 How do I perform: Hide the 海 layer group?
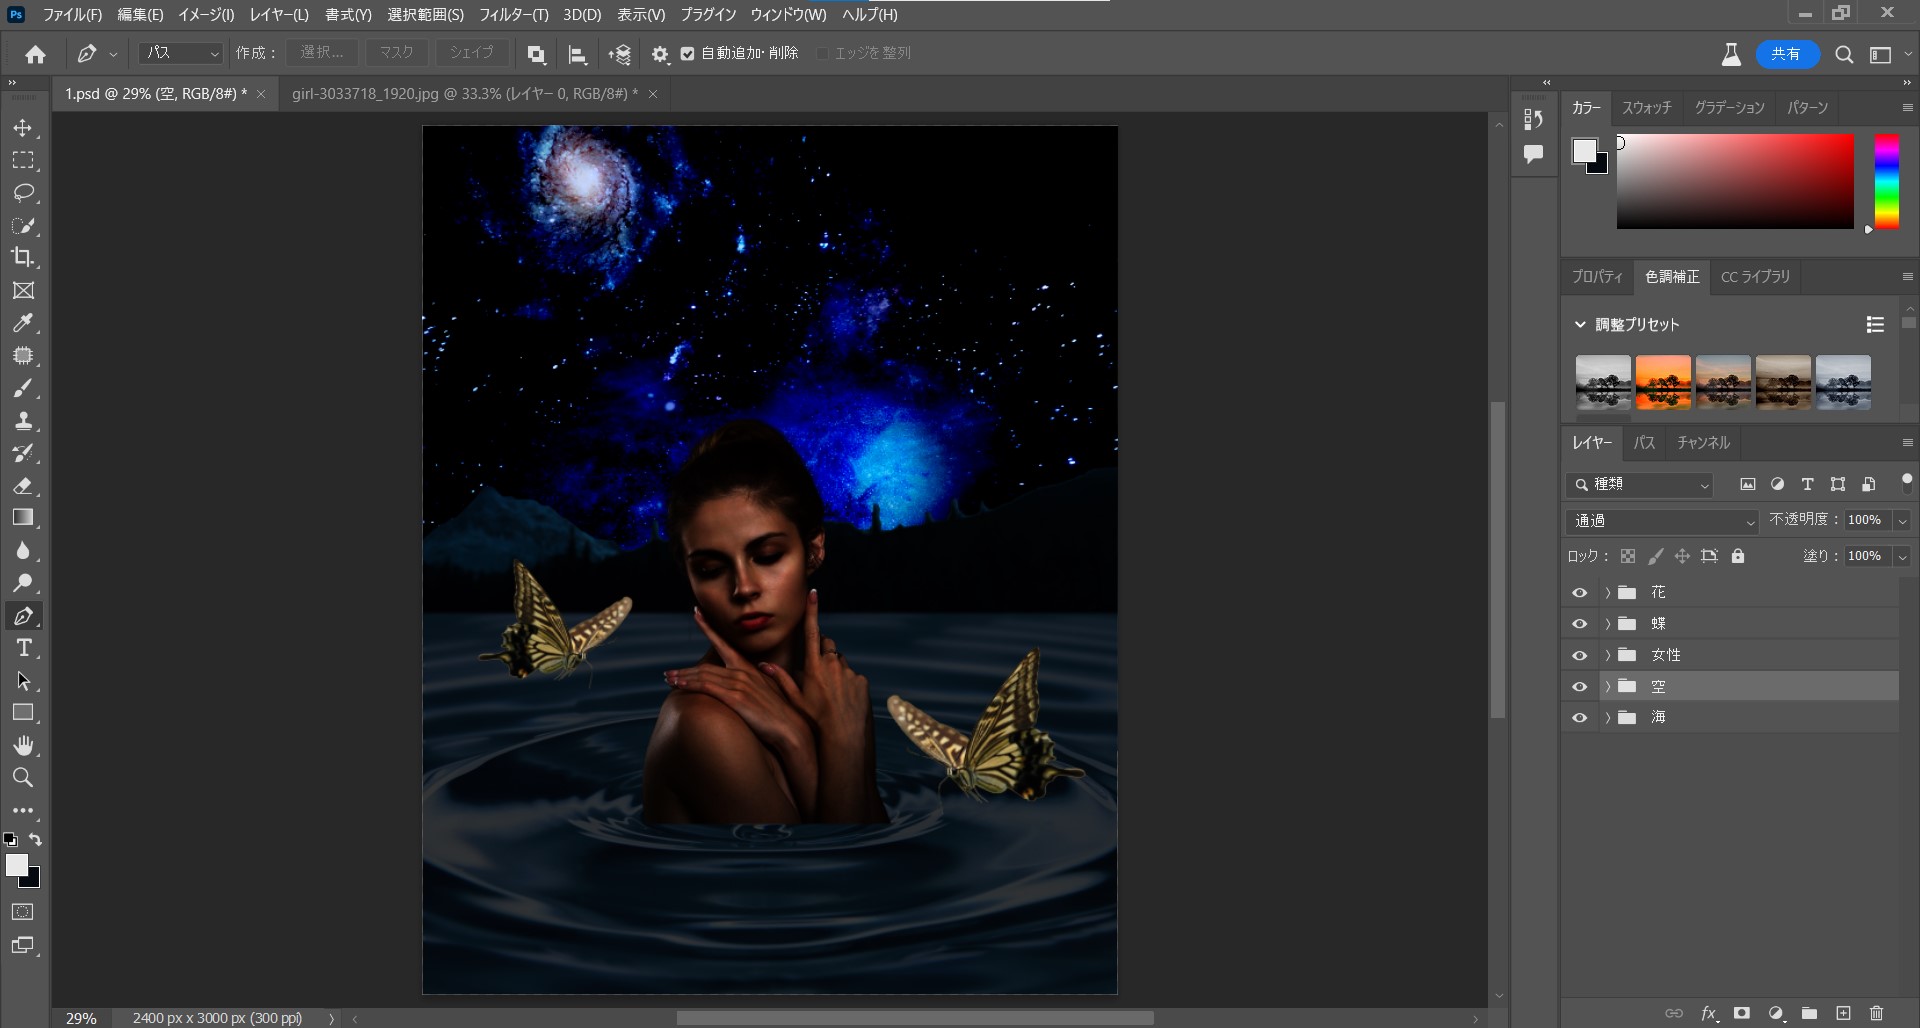coord(1580,718)
